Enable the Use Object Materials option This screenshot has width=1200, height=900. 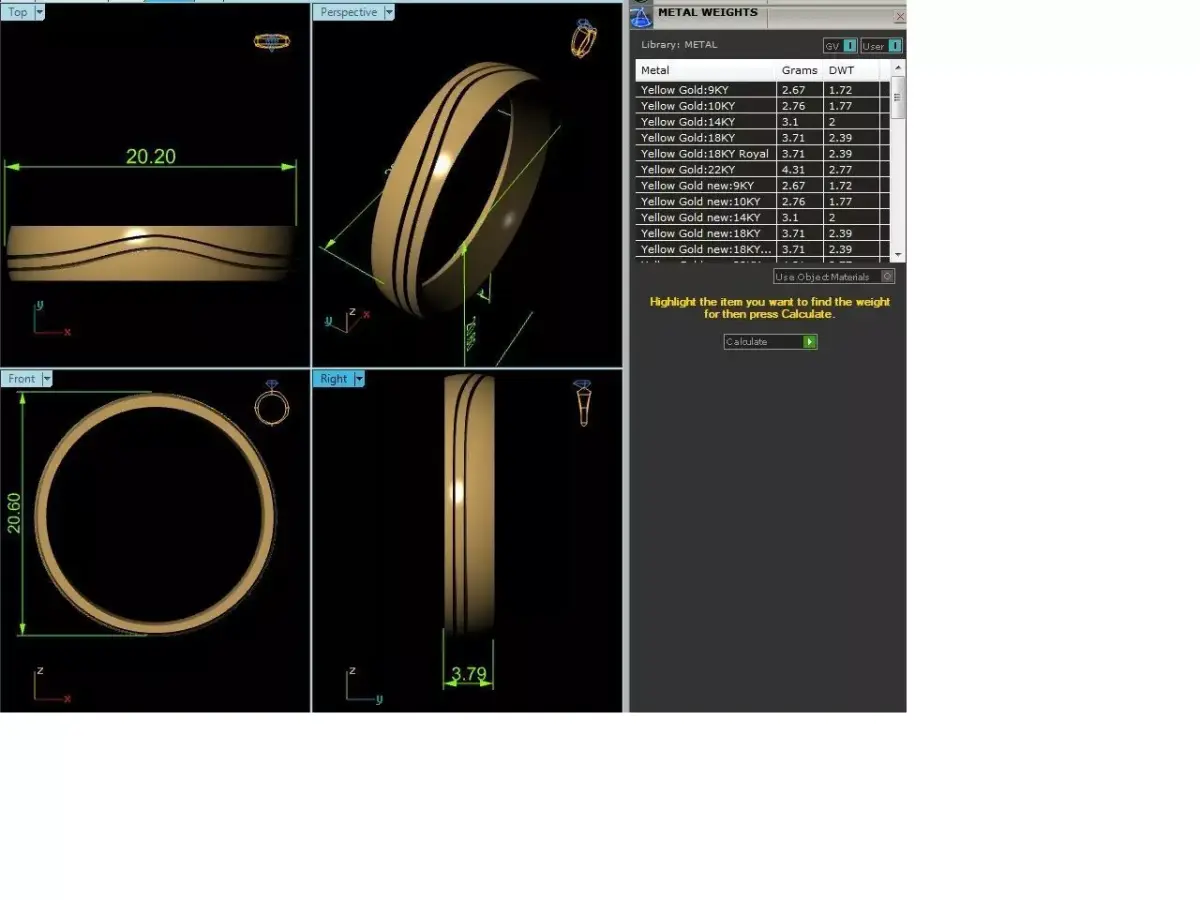(833, 276)
